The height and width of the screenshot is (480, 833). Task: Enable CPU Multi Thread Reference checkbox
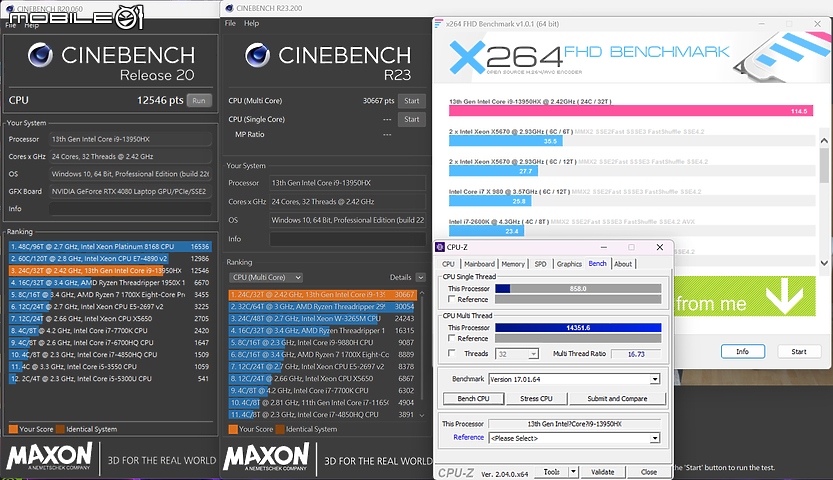tap(452, 338)
